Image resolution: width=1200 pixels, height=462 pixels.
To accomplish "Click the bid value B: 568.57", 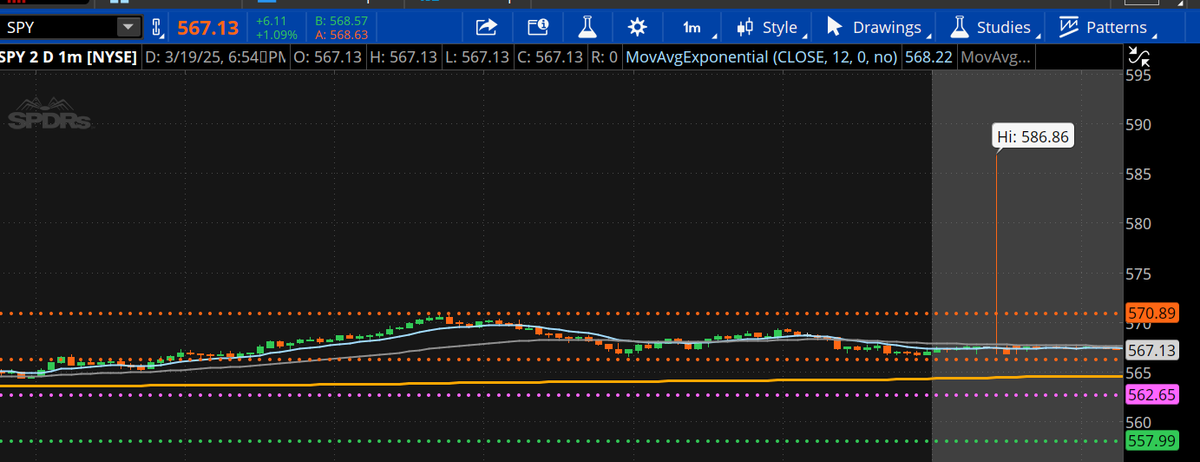I will pos(341,20).
